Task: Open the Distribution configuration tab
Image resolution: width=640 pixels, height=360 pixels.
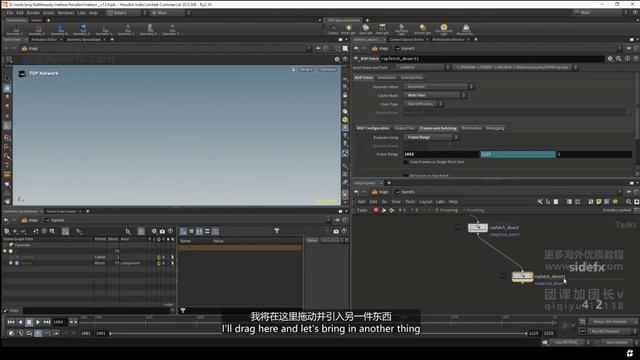Action: [471, 128]
